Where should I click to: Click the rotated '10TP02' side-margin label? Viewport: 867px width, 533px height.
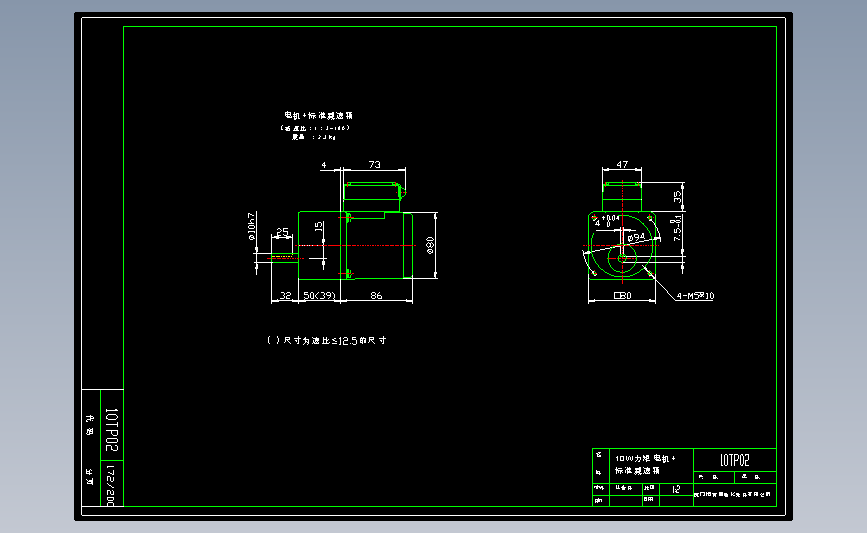112,430
